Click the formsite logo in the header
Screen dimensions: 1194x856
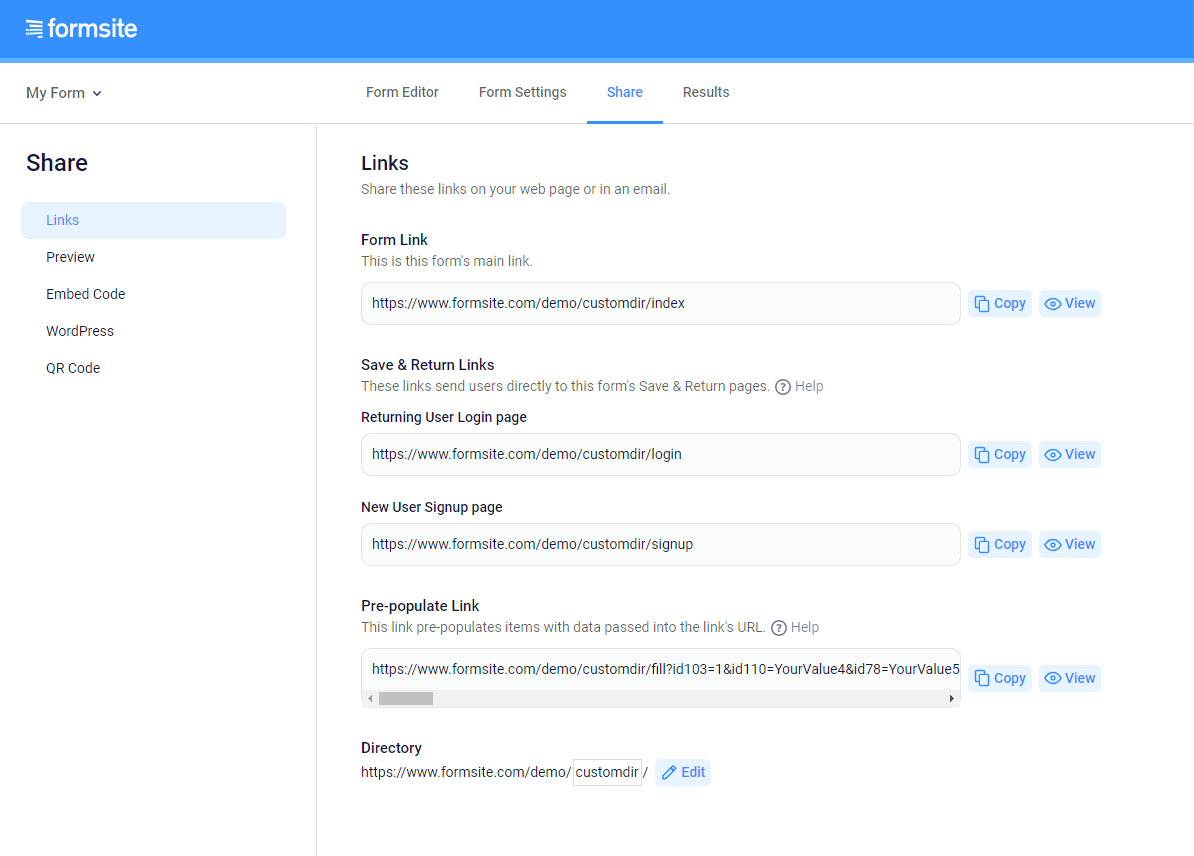click(x=81, y=29)
